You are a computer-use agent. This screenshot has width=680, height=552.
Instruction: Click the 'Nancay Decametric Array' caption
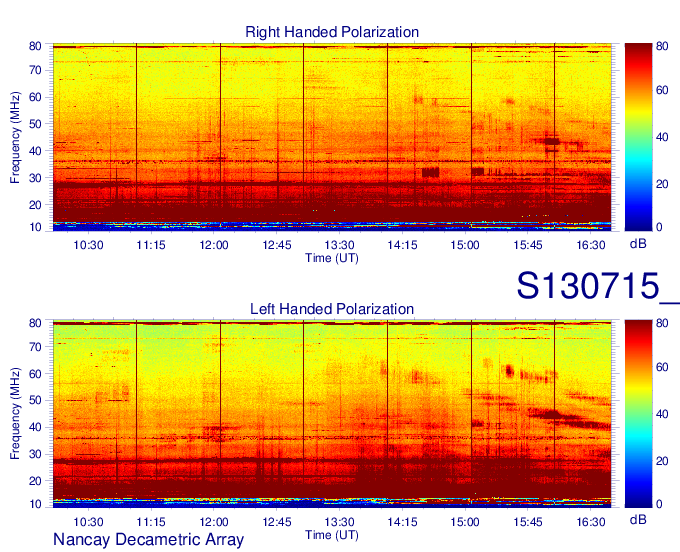point(148,539)
